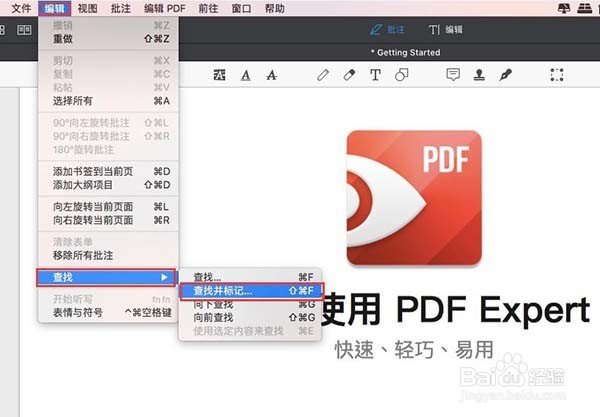Choose 向前查找 in the submenu
This screenshot has height=417, width=600.
click(x=250, y=318)
